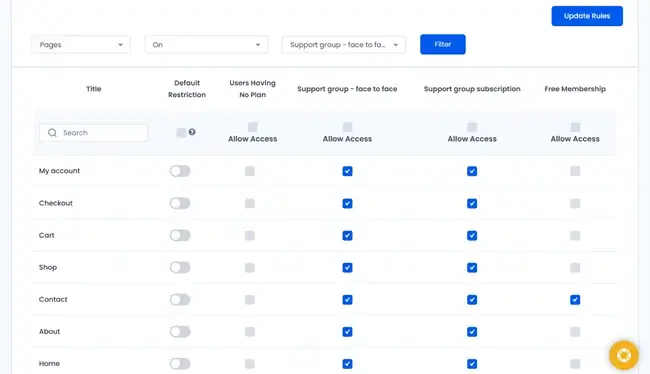Uncheck subscription access for Contact

pos(472,300)
